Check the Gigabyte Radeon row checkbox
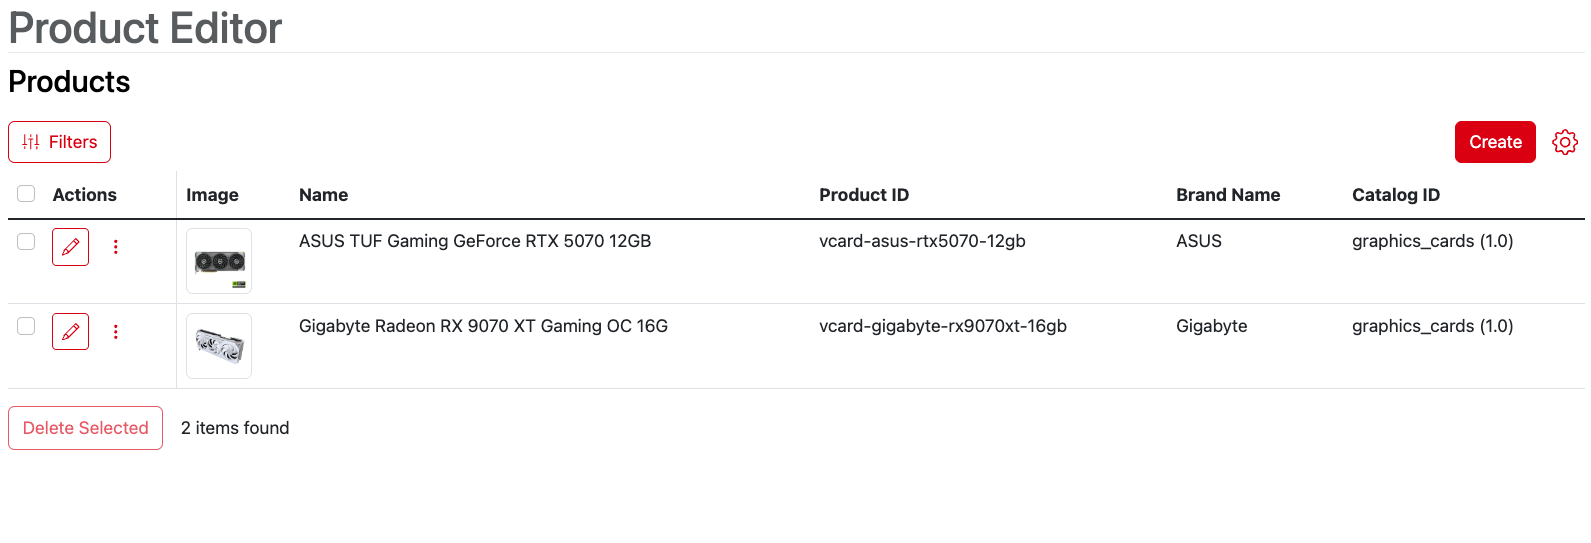Viewport: 1591px width, 543px height. pos(26,327)
